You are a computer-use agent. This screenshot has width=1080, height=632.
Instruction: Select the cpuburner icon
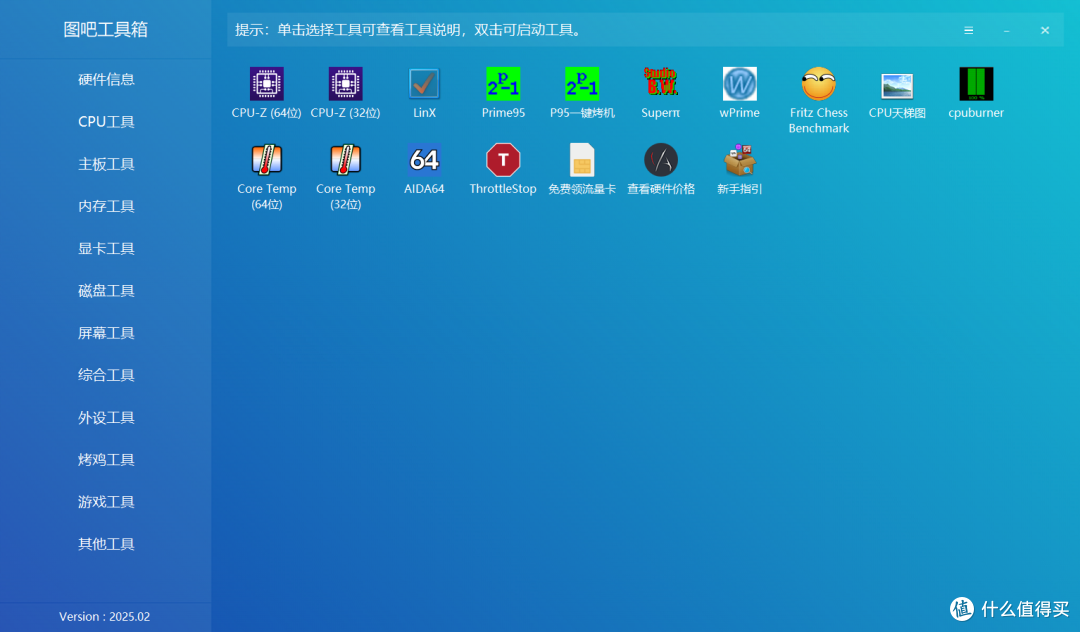pos(976,84)
